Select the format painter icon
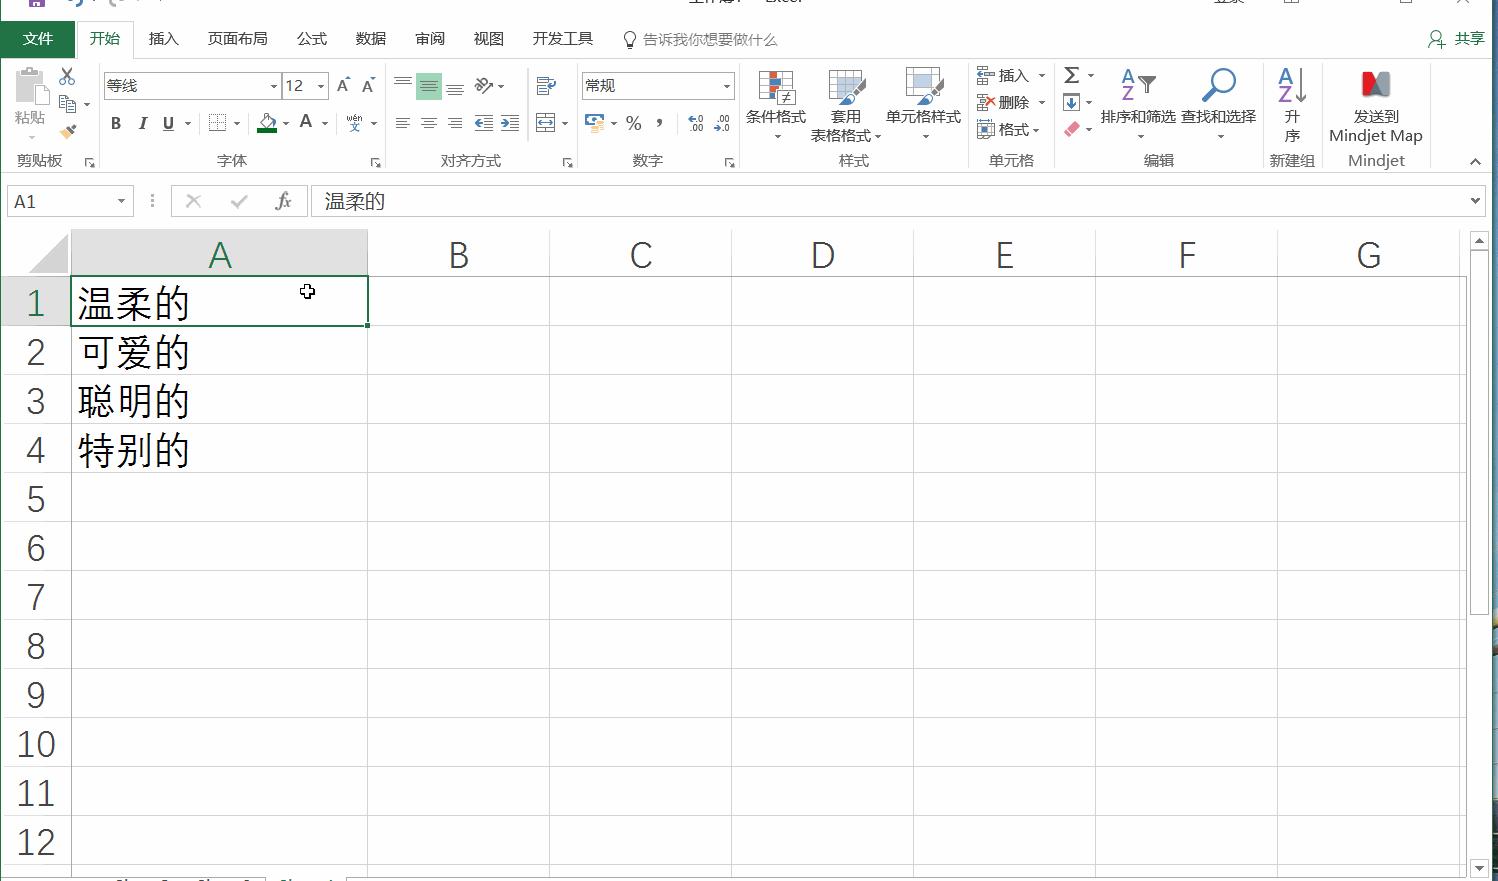The width and height of the screenshot is (1498, 881). coord(68,130)
